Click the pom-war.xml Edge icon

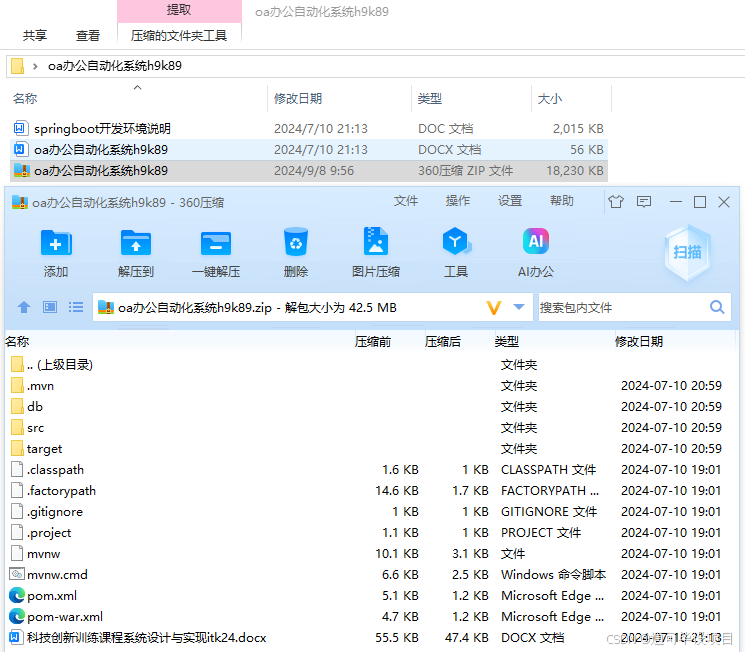(x=17, y=616)
